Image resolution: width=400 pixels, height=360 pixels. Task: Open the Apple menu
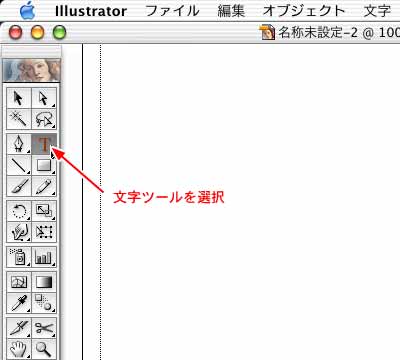27,10
